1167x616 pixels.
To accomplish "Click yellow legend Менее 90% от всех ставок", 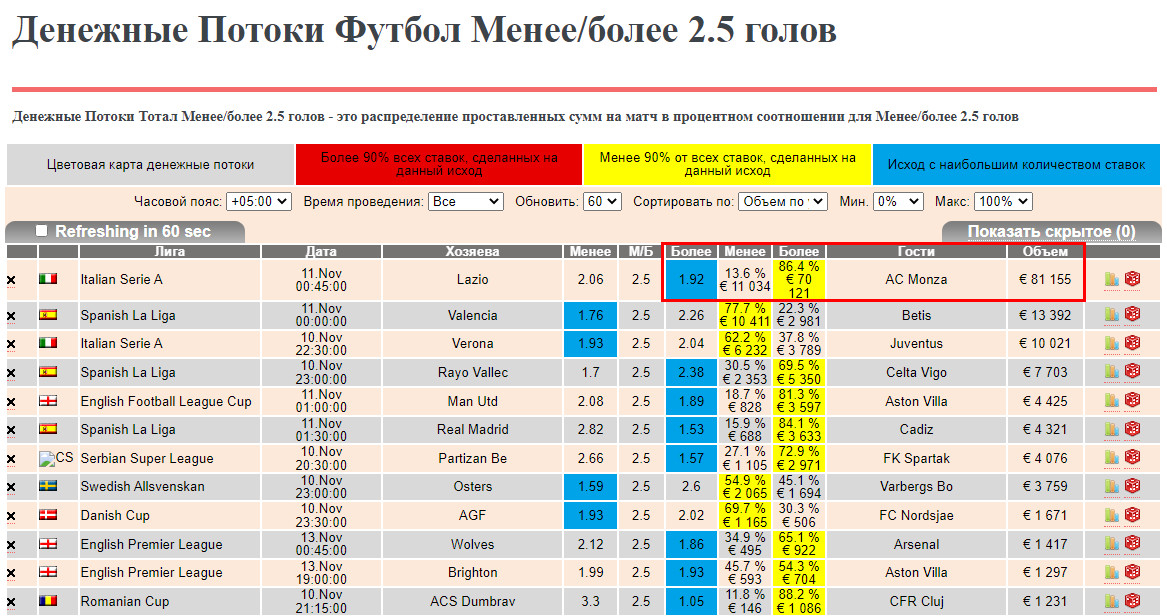I will click(x=727, y=164).
